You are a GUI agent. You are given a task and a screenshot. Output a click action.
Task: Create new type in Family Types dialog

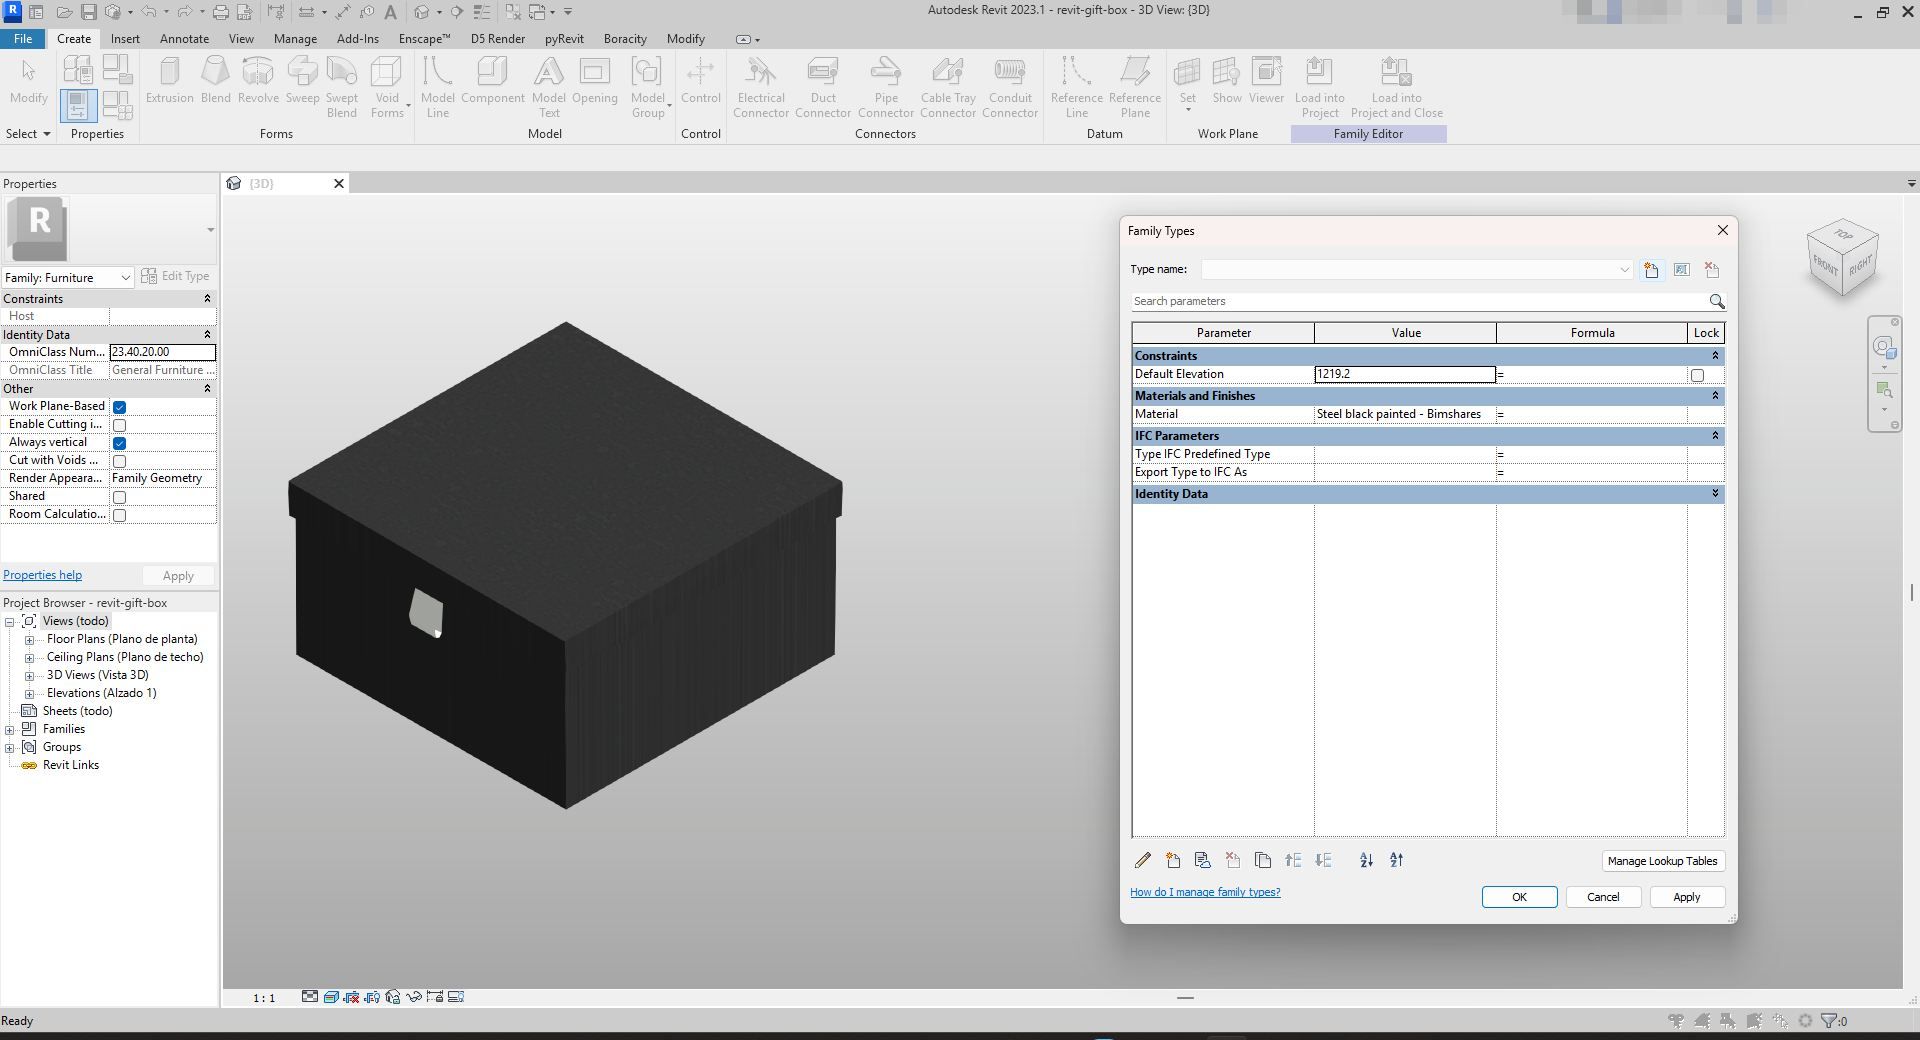click(x=1651, y=270)
